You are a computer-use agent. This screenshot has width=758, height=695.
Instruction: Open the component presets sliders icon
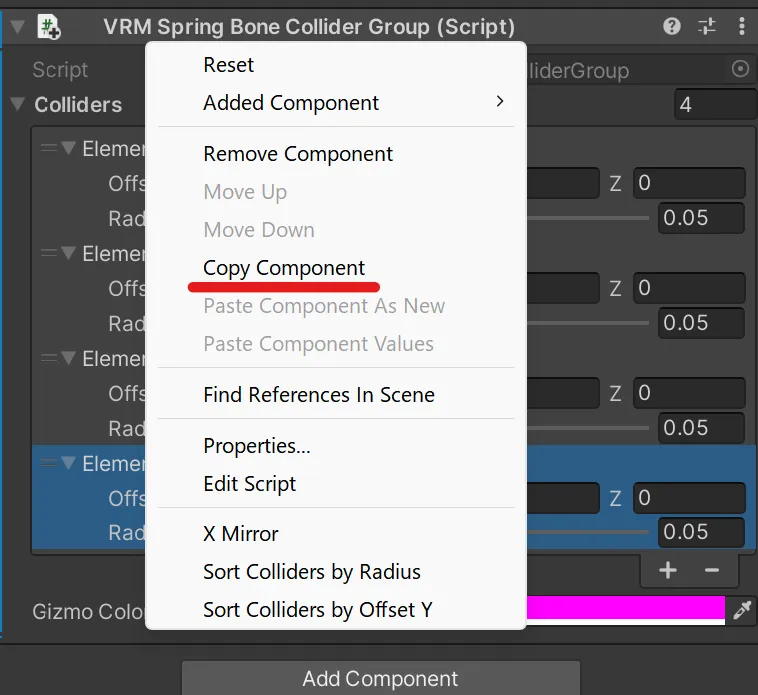tap(707, 26)
